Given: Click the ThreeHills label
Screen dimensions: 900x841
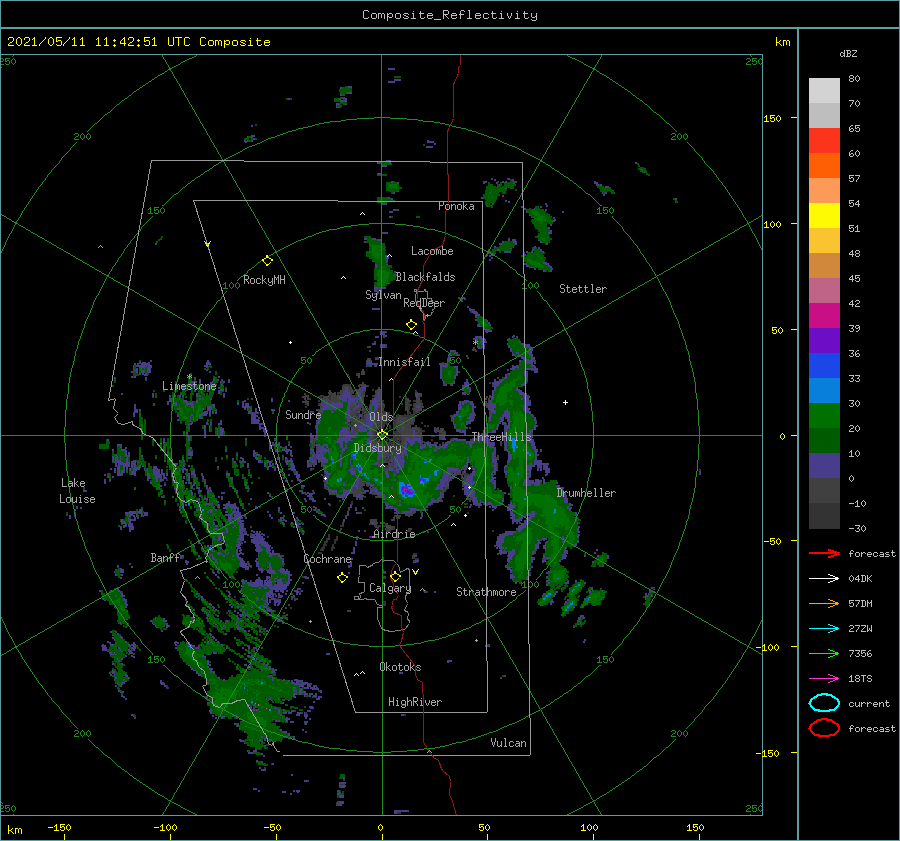Looking at the screenshot, I should tap(502, 437).
